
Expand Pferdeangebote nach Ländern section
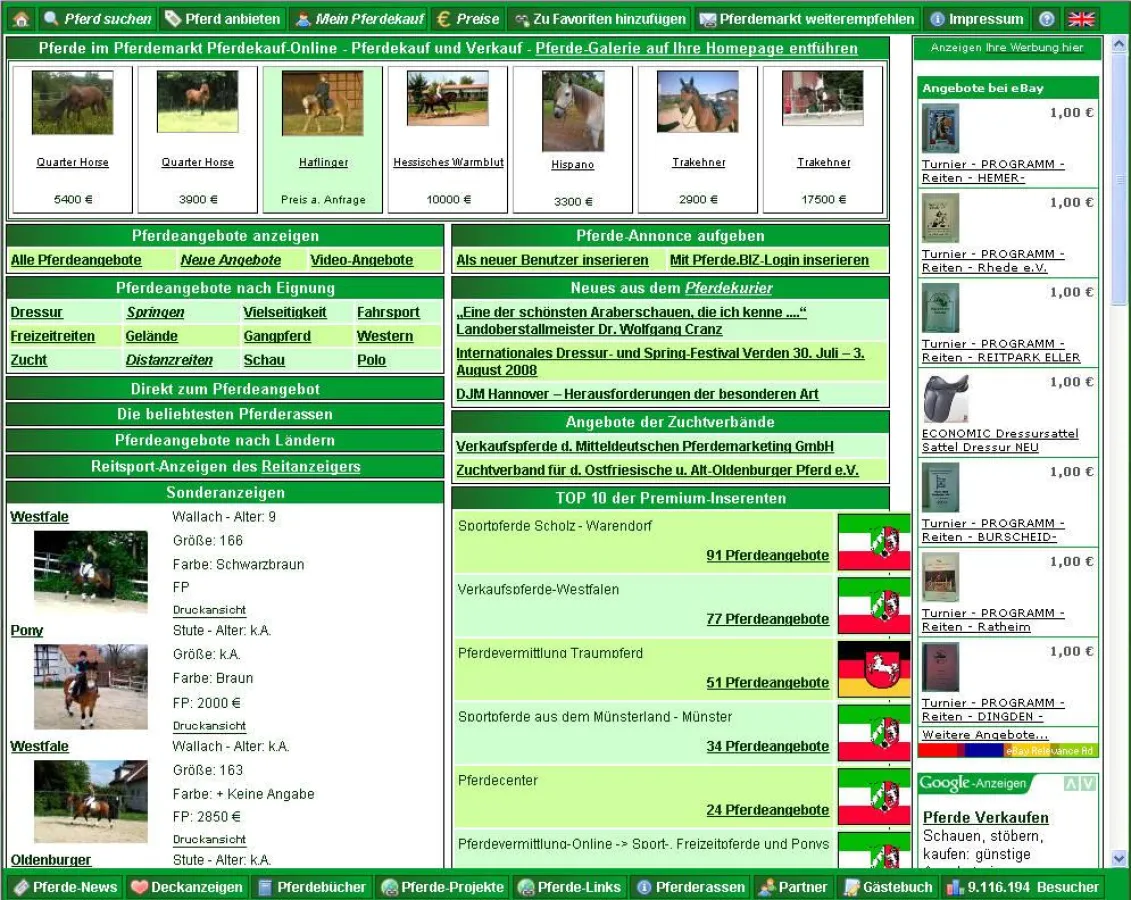225,440
